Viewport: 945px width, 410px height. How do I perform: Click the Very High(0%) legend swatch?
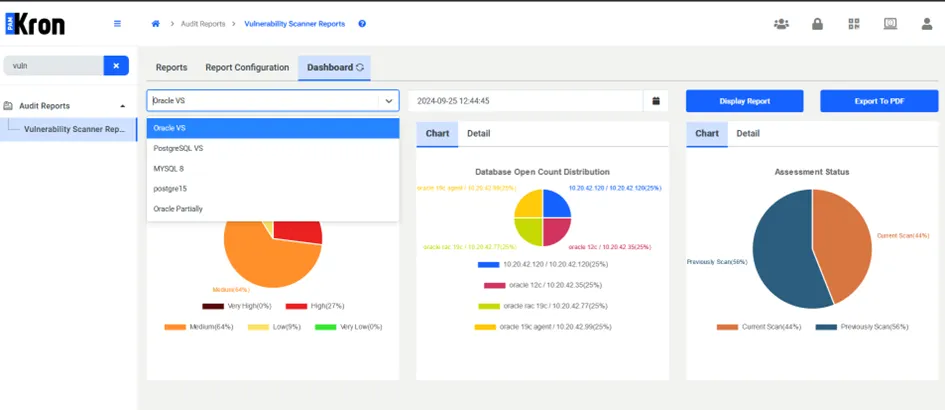coord(213,306)
